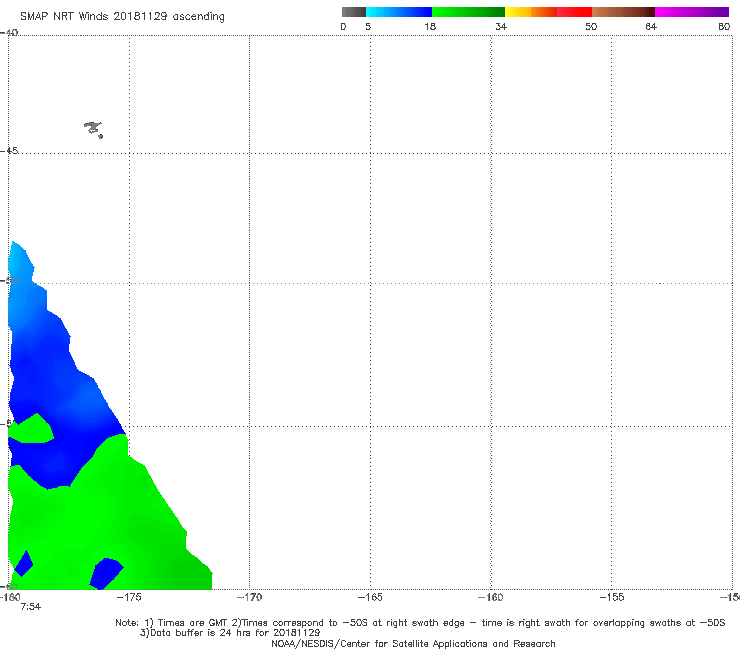Click the green segment of the color bar
The width and height of the screenshot is (740, 650).
(x=468, y=12)
